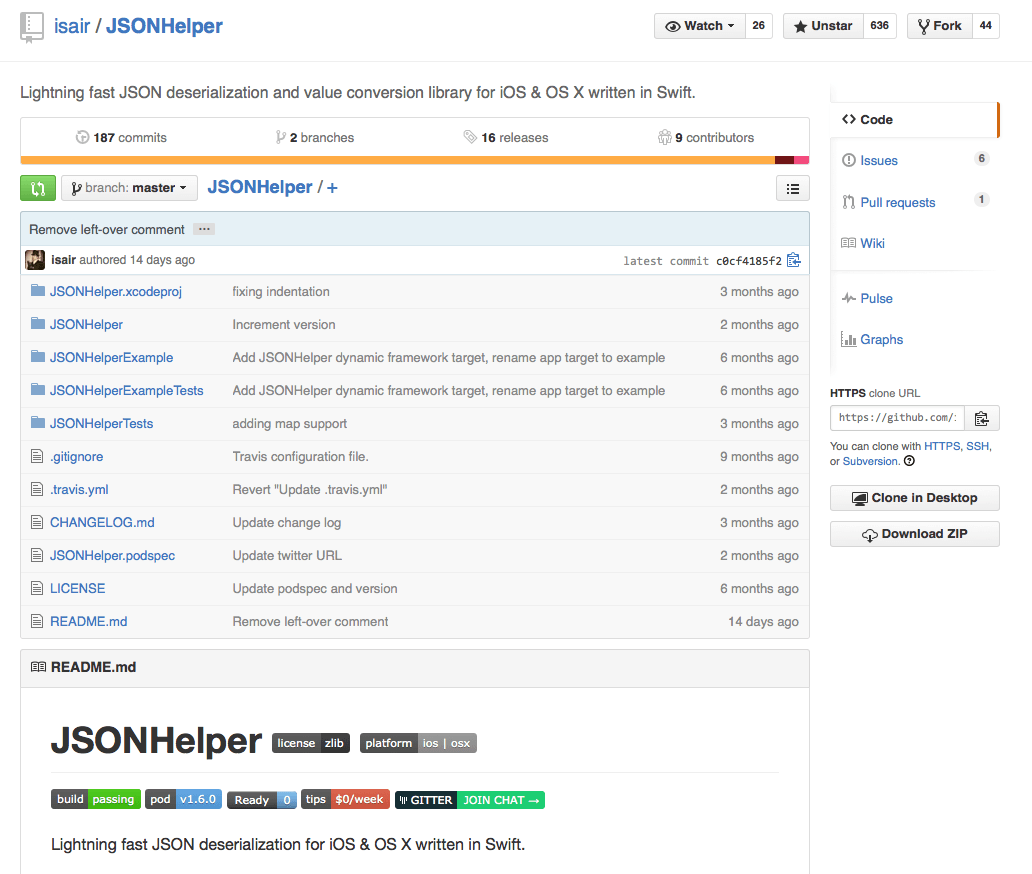
Task: Click the Download ZIP button
Action: (914, 533)
